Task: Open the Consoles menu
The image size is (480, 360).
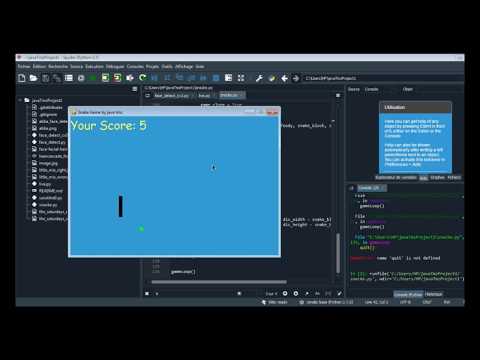Action: click(135, 67)
